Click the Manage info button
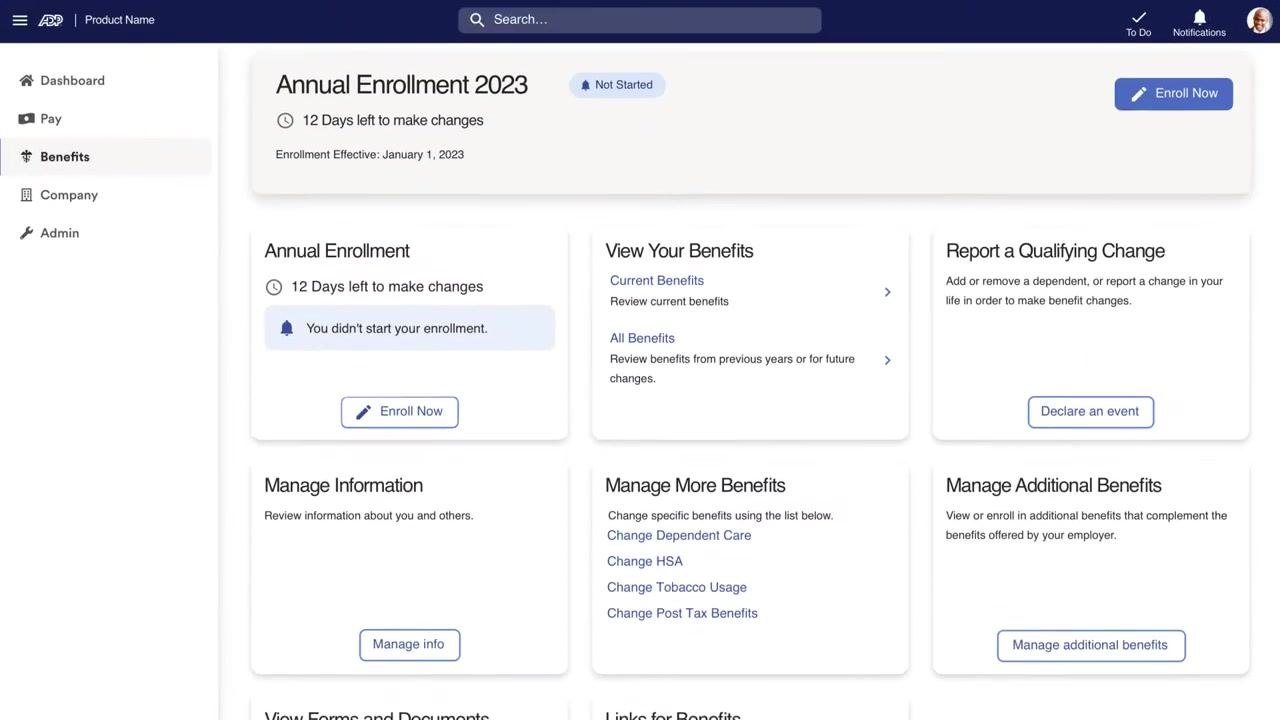The height and width of the screenshot is (720, 1280). (x=410, y=645)
